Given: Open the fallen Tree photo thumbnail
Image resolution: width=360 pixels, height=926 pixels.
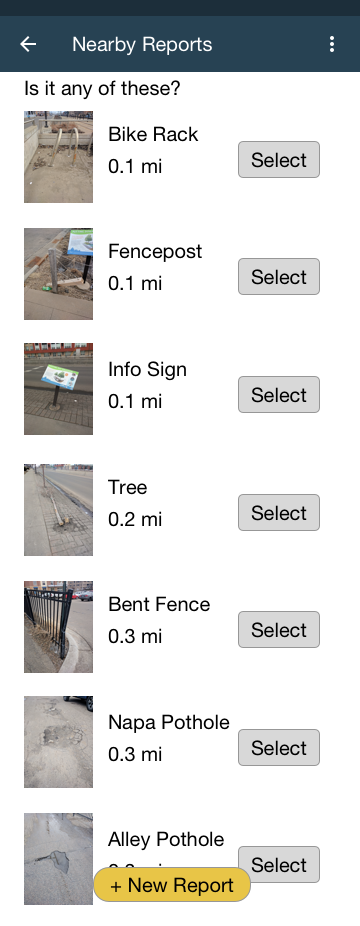Looking at the screenshot, I should (58, 510).
